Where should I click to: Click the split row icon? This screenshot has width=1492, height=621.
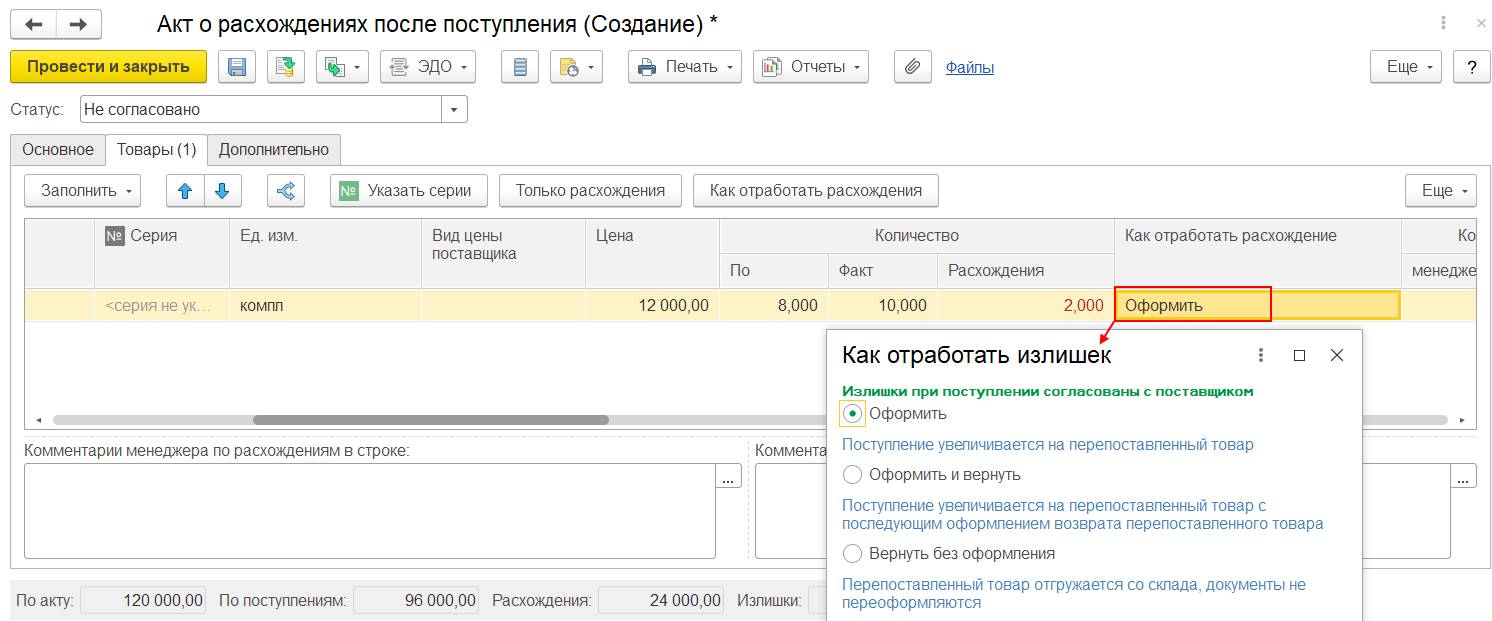(285, 190)
